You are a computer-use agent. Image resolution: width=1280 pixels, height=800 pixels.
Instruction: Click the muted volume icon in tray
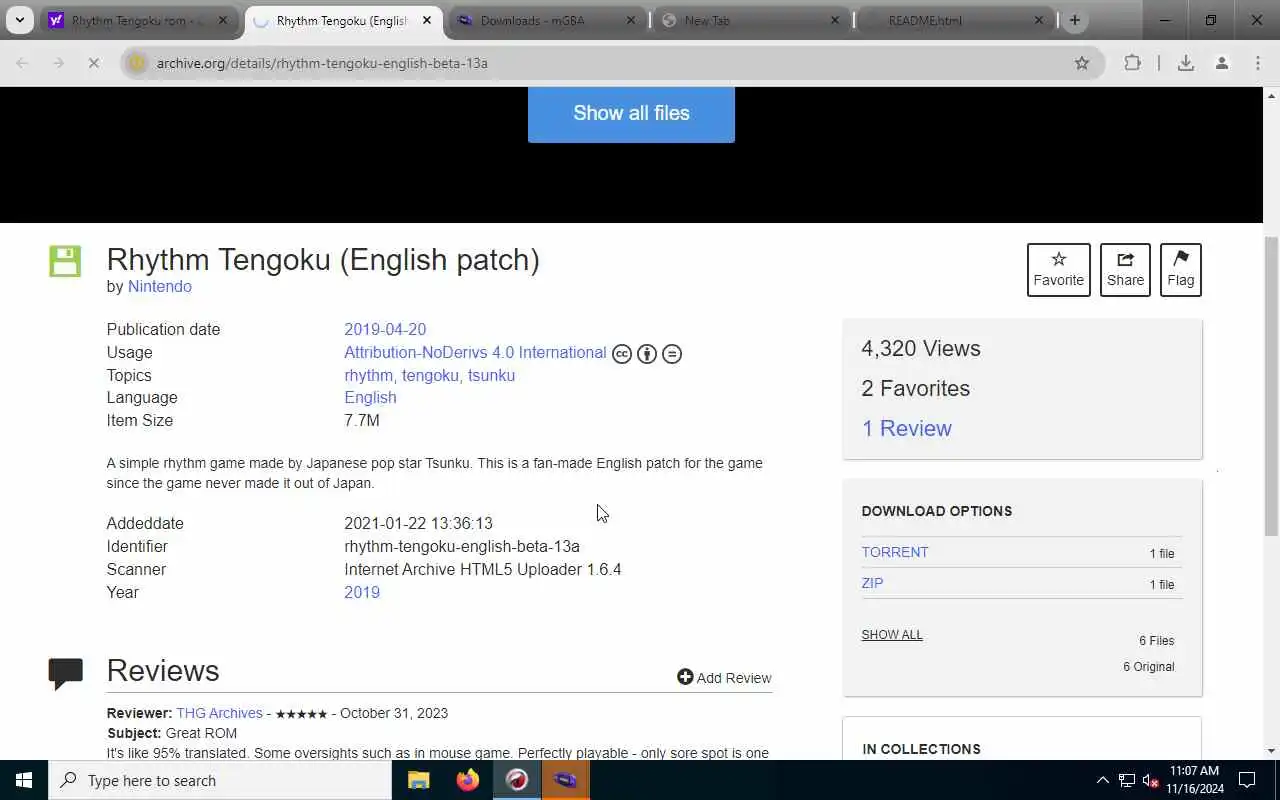pyautogui.click(x=1151, y=780)
